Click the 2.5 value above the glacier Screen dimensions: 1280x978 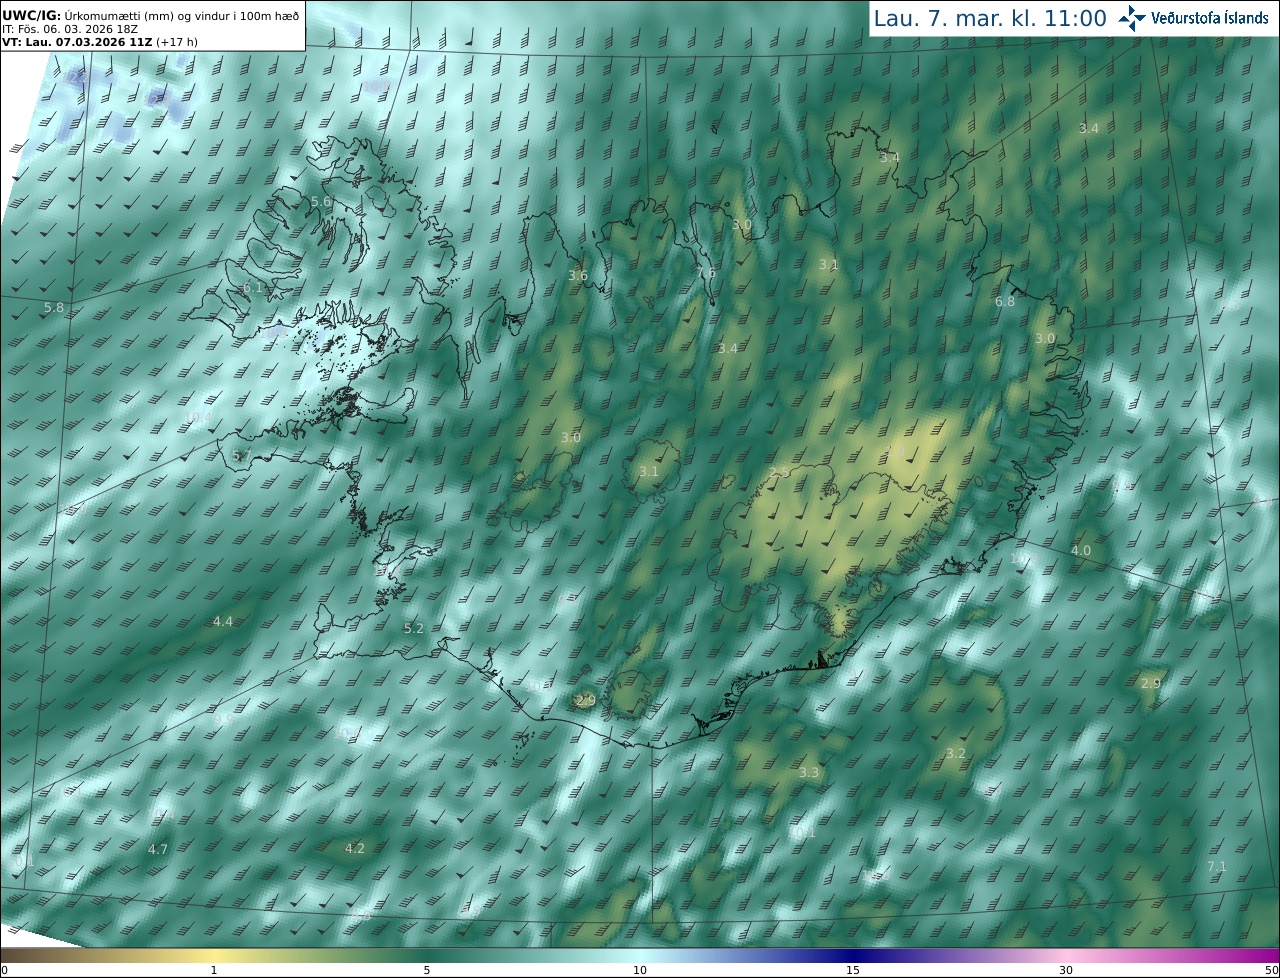pos(779,472)
